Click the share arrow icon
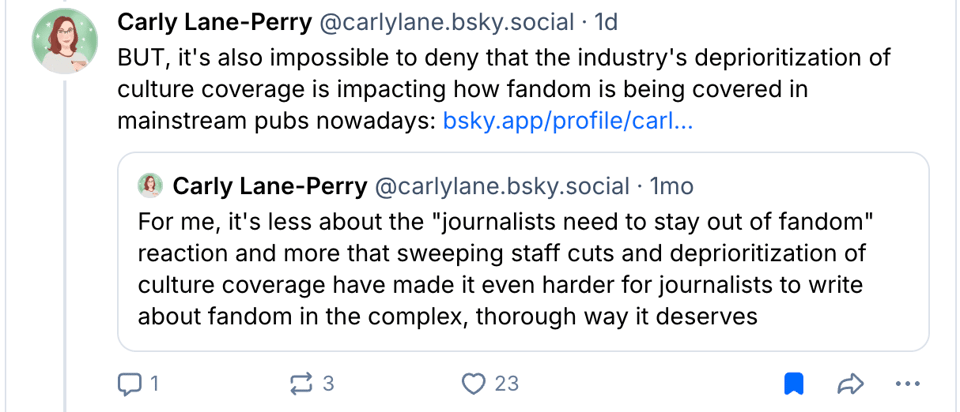 point(850,383)
